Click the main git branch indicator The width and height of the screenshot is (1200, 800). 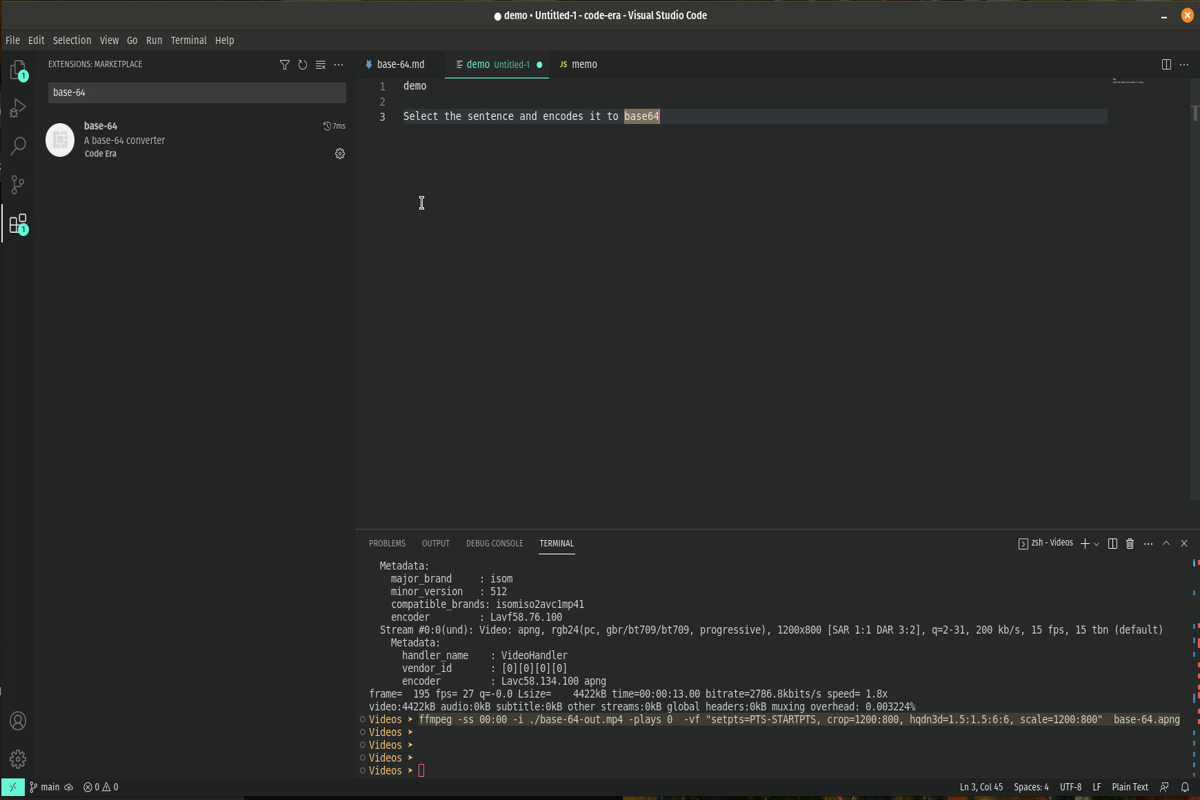click(x=44, y=787)
